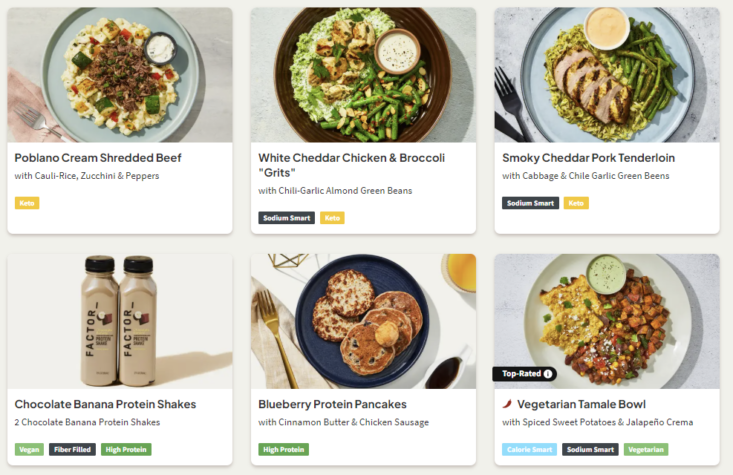Click the Fiber Filled tag

[73, 449]
